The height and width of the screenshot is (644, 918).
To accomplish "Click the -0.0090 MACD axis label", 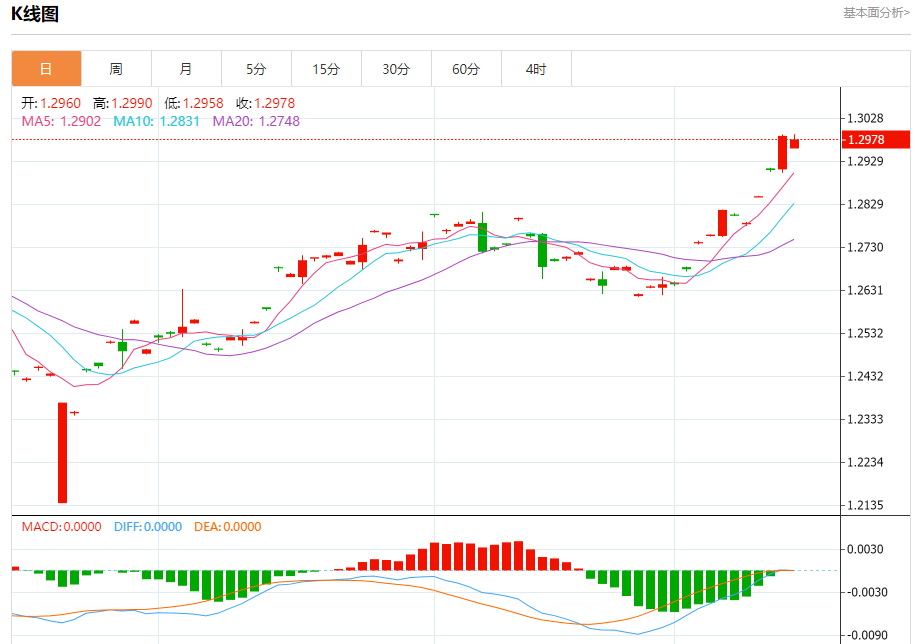I will (x=868, y=635).
